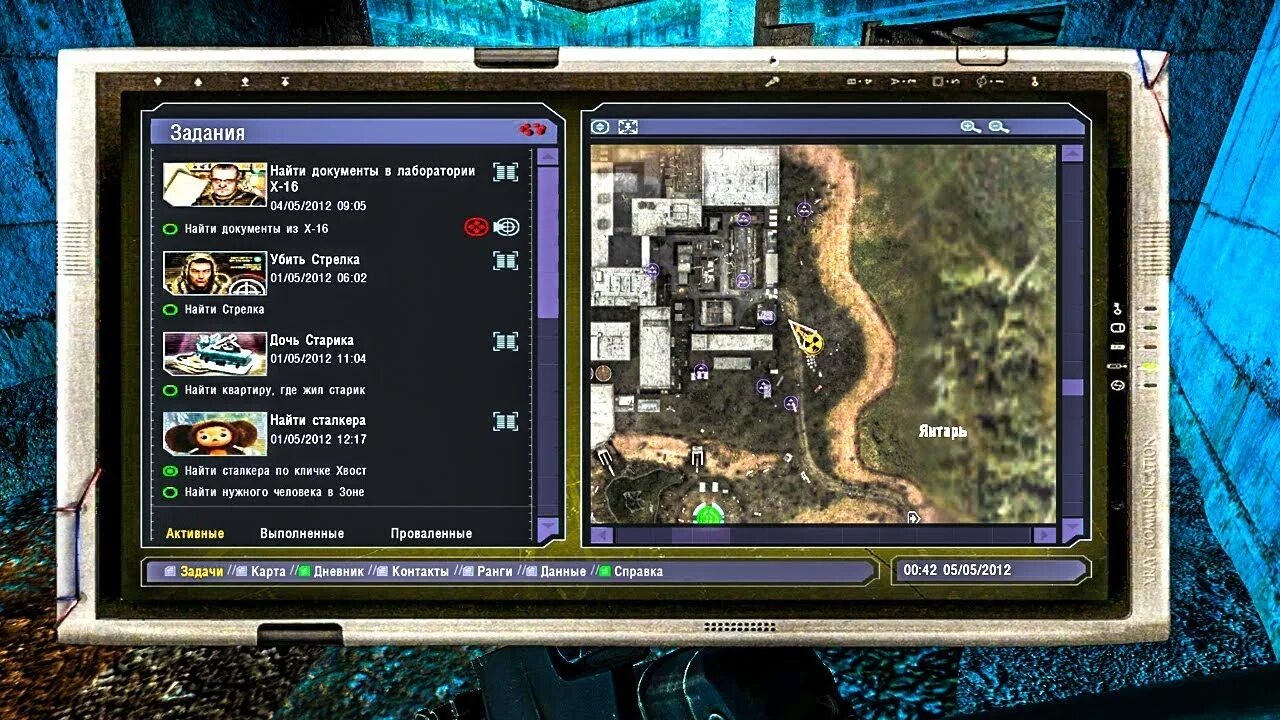Viewport: 1280px width, 720px height.
Task: Click the map horizontal scroll-left arrow
Action: tap(601, 536)
